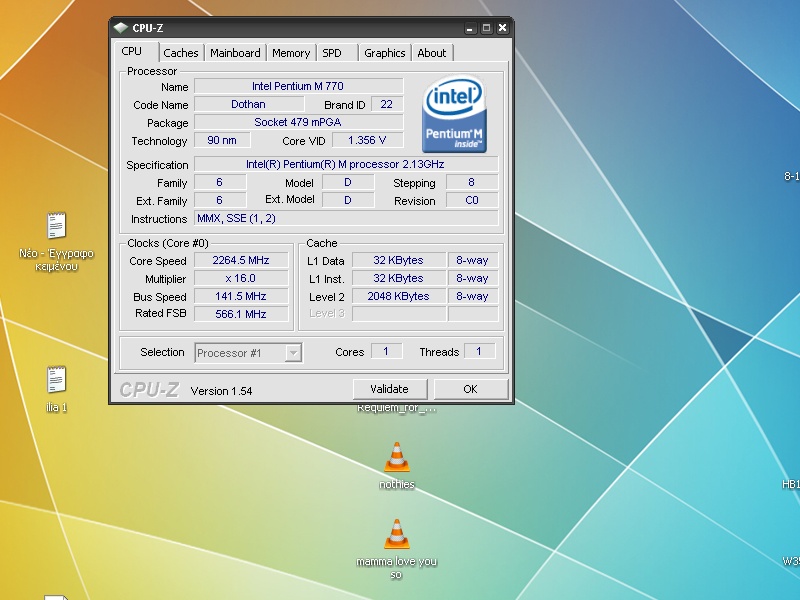This screenshot has height=600, width=800.
Task: Switch to the Caches tab
Action: [x=181, y=53]
